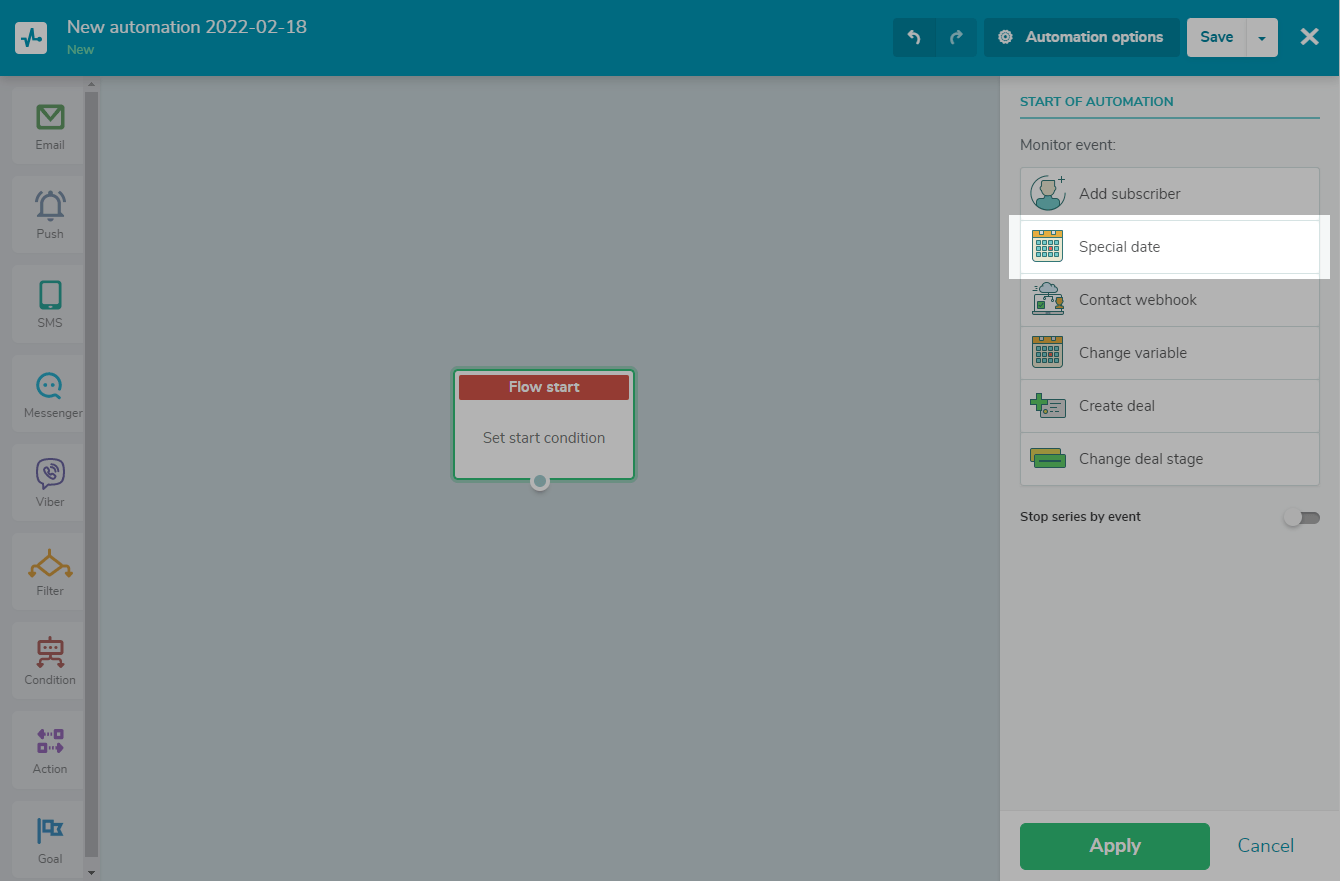Choose Change variable event
Screen dimensions: 1340x881
[1170, 353]
